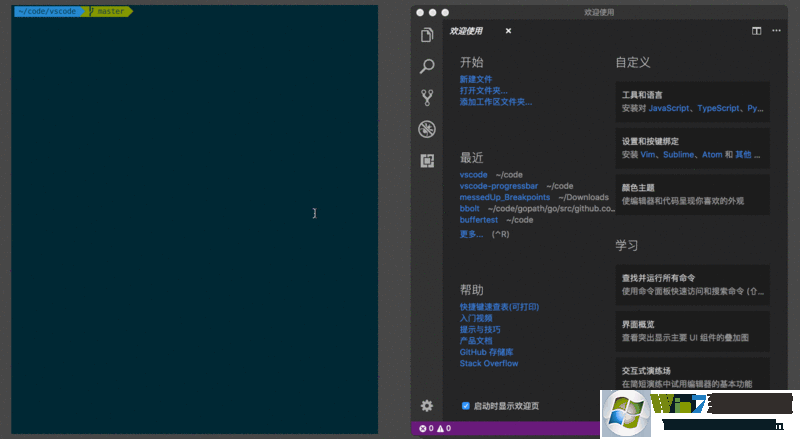Open the Debug view in activity bar
Screen dimensions: 800x439
point(427,129)
